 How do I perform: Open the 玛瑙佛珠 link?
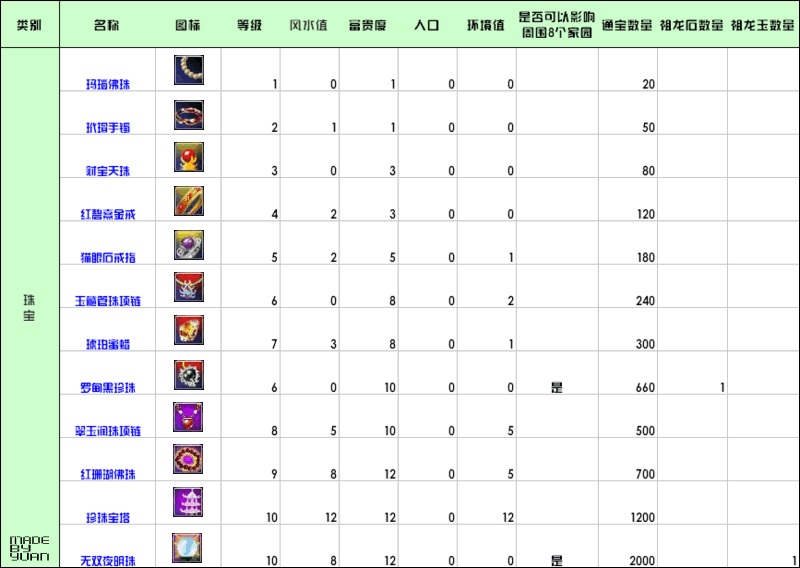(x=108, y=84)
